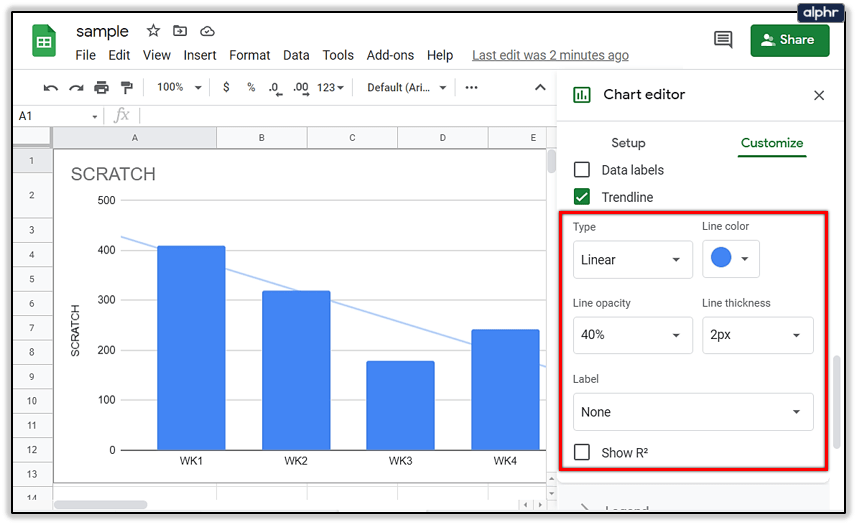This screenshot has width=857, height=525.
Task: Open the Help menu
Action: tap(440, 55)
